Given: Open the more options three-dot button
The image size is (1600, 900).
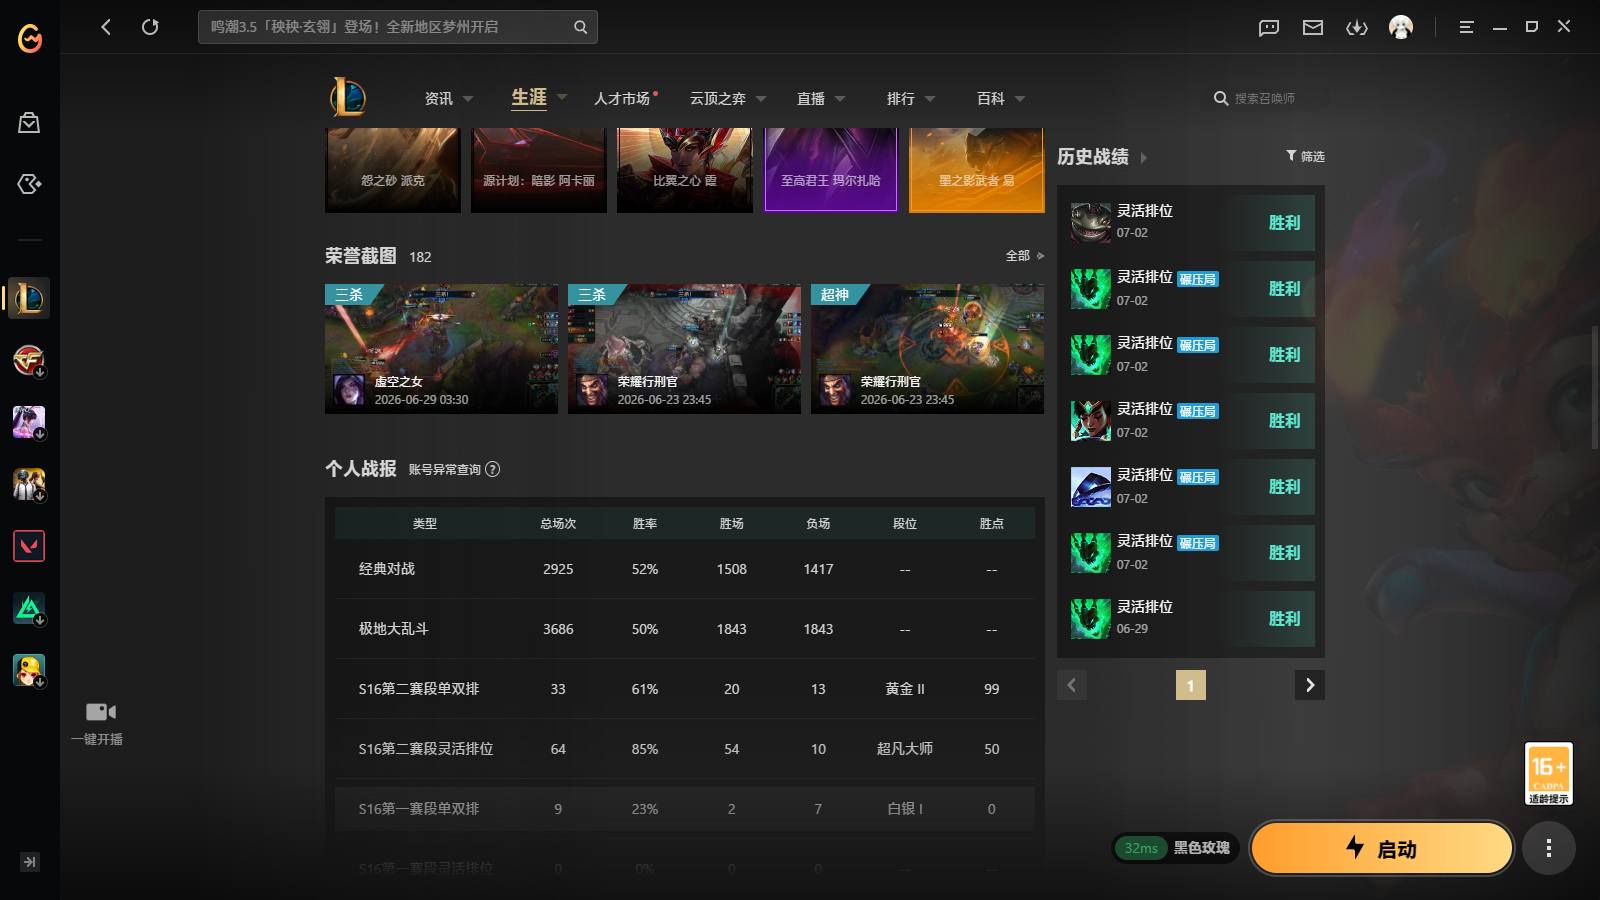Looking at the screenshot, I should click(x=1549, y=848).
